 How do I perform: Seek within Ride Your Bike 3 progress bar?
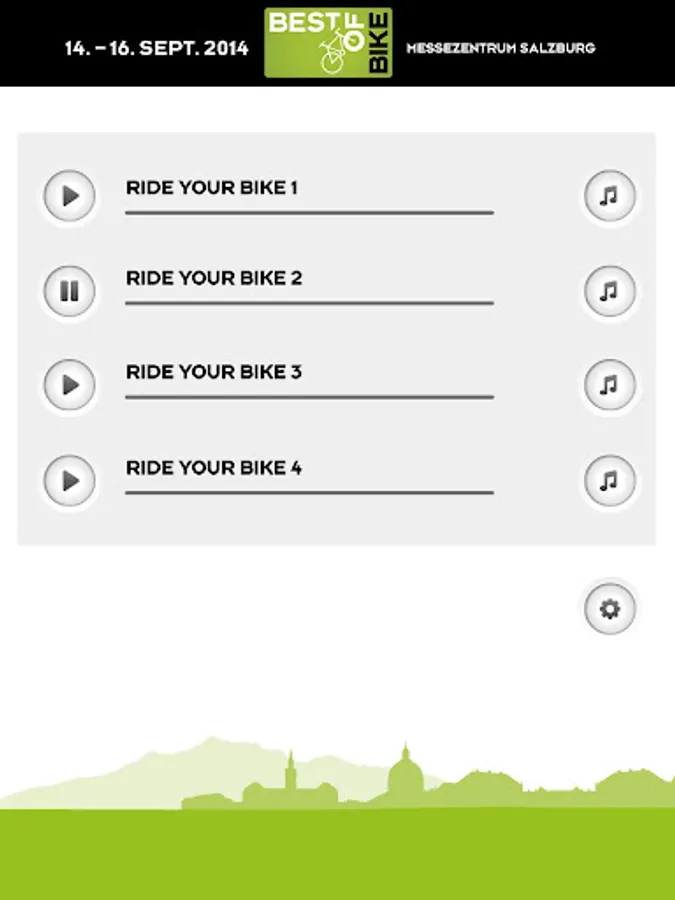pyautogui.click(x=309, y=397)
